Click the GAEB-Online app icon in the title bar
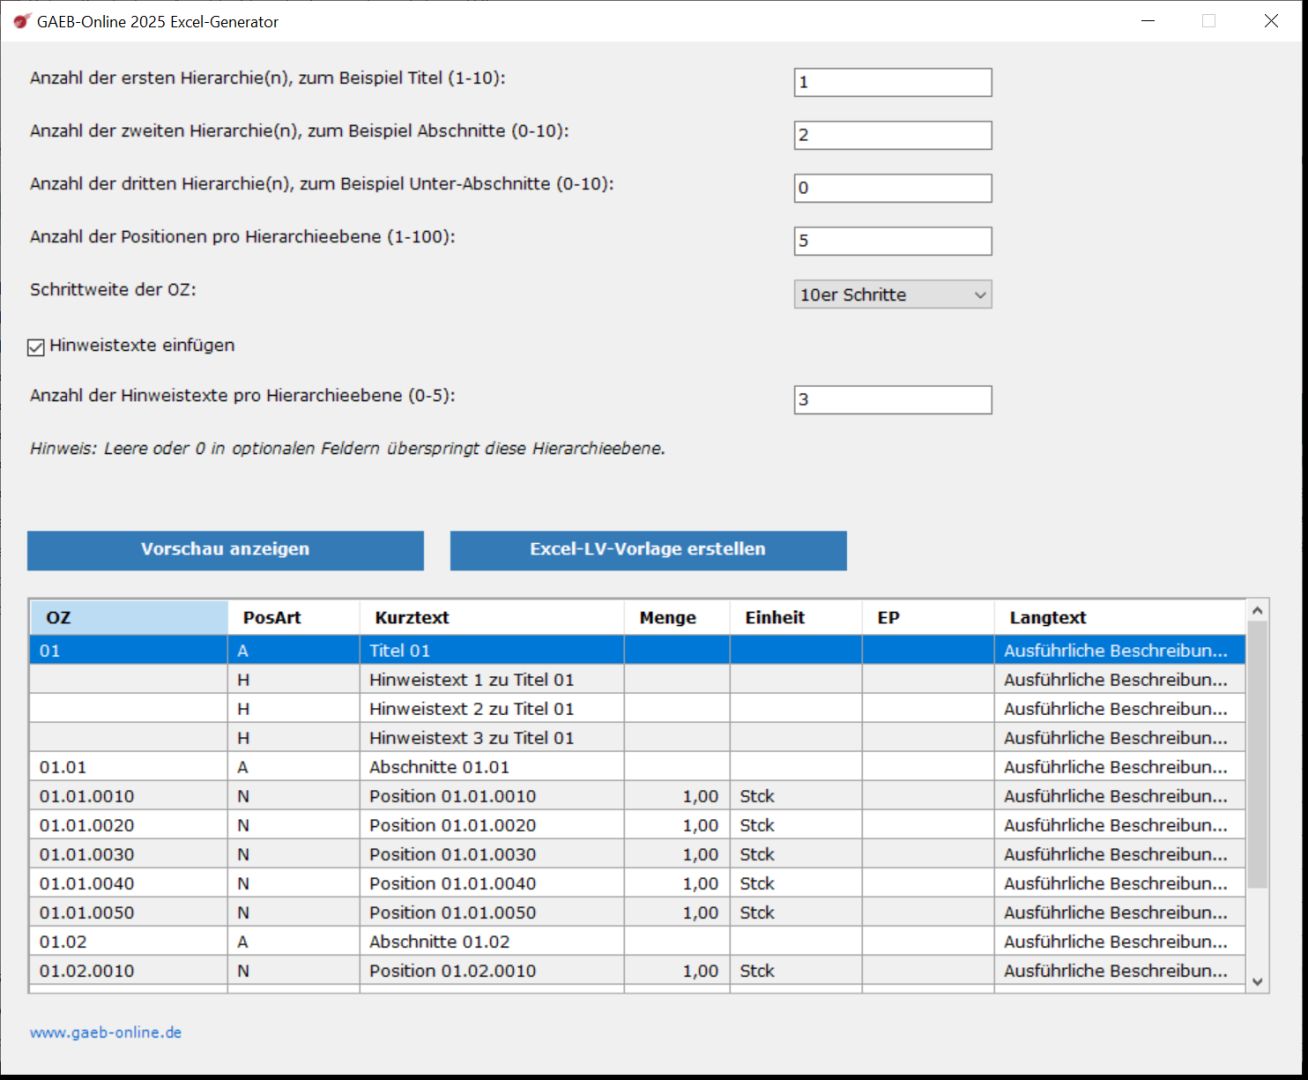 coord(20,20)
